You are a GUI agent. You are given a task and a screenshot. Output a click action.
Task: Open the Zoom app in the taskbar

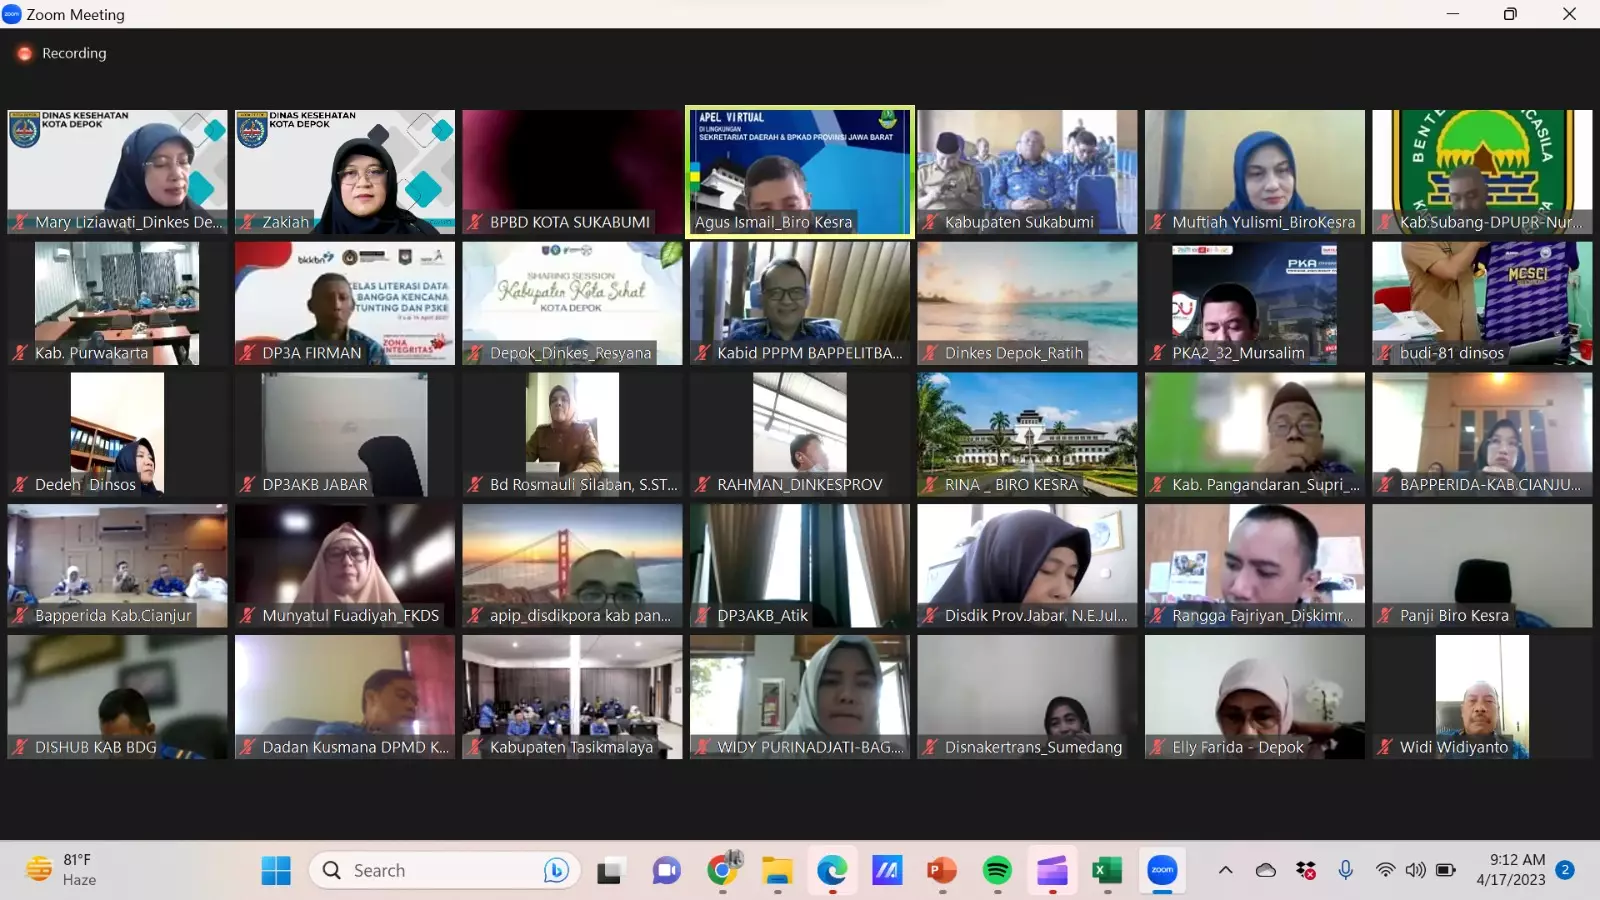pos(1162,871)
